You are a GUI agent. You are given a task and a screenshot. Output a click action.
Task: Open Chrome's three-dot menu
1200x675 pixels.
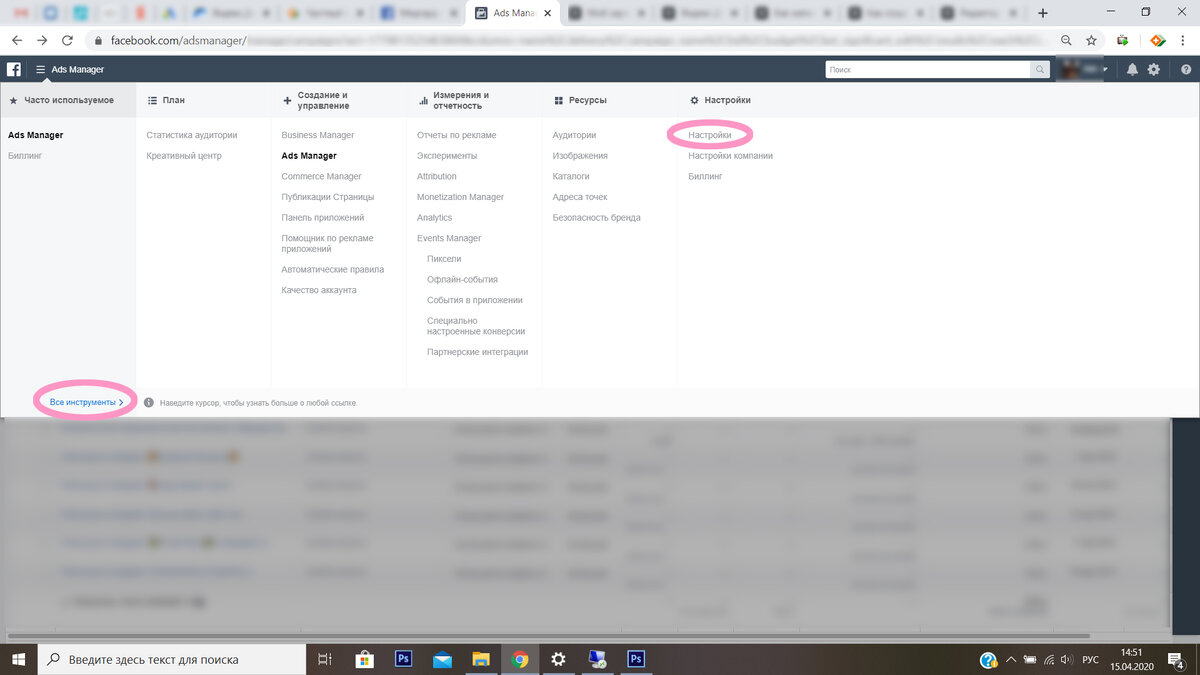click(1184, 40)
